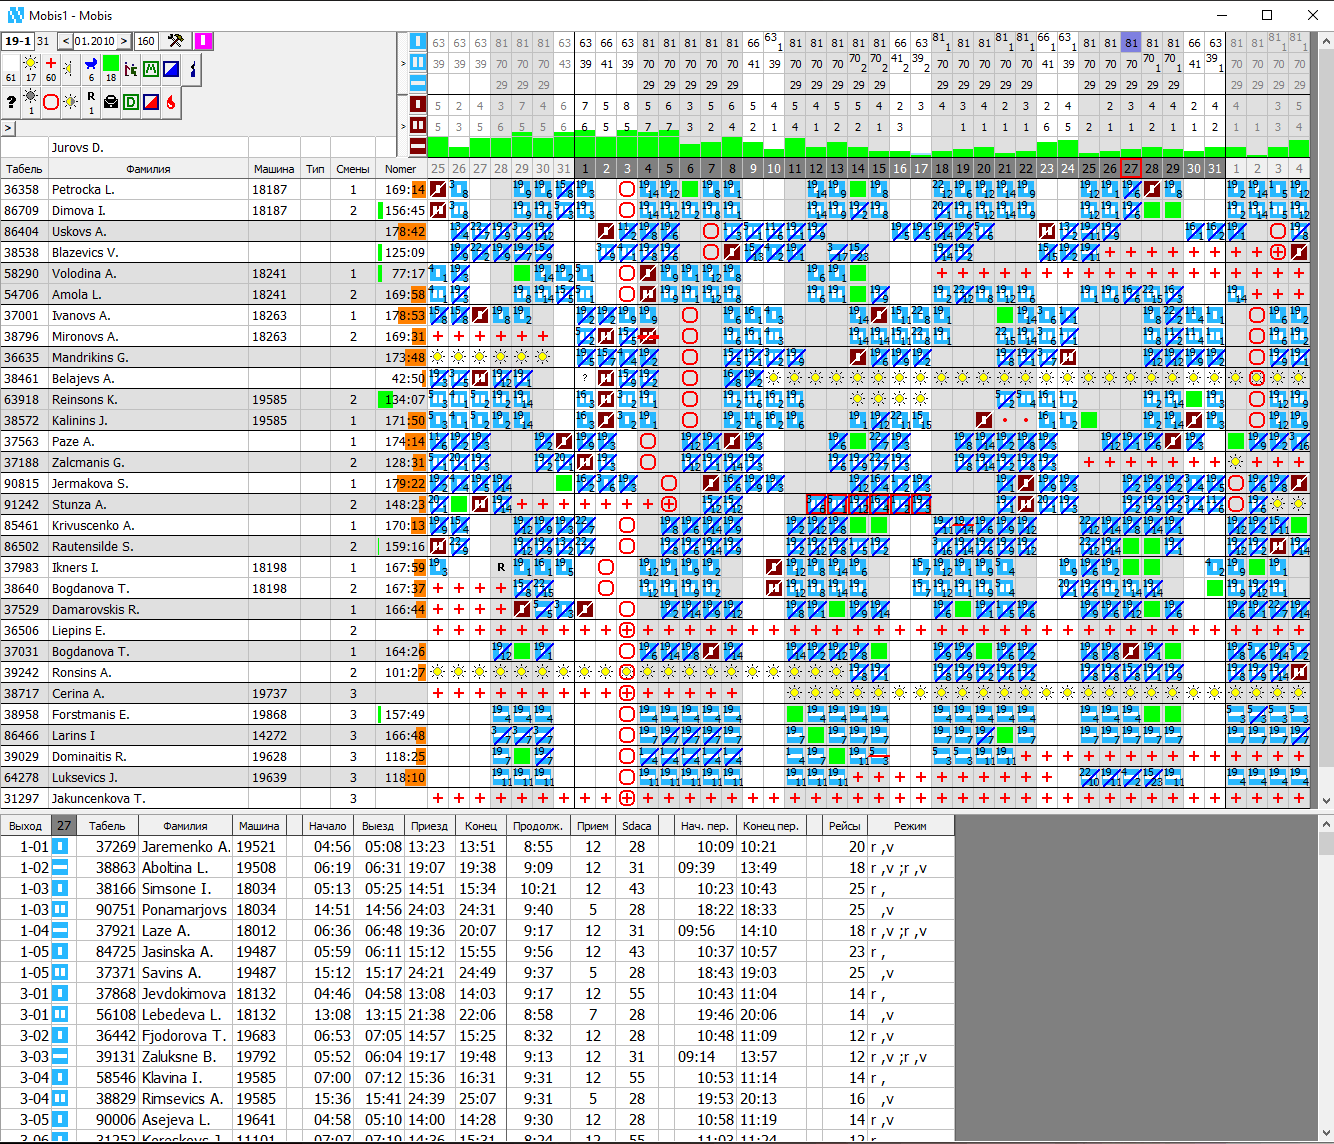
Task: Select the red-blue diagonal square icon
Action: point(151,102)
